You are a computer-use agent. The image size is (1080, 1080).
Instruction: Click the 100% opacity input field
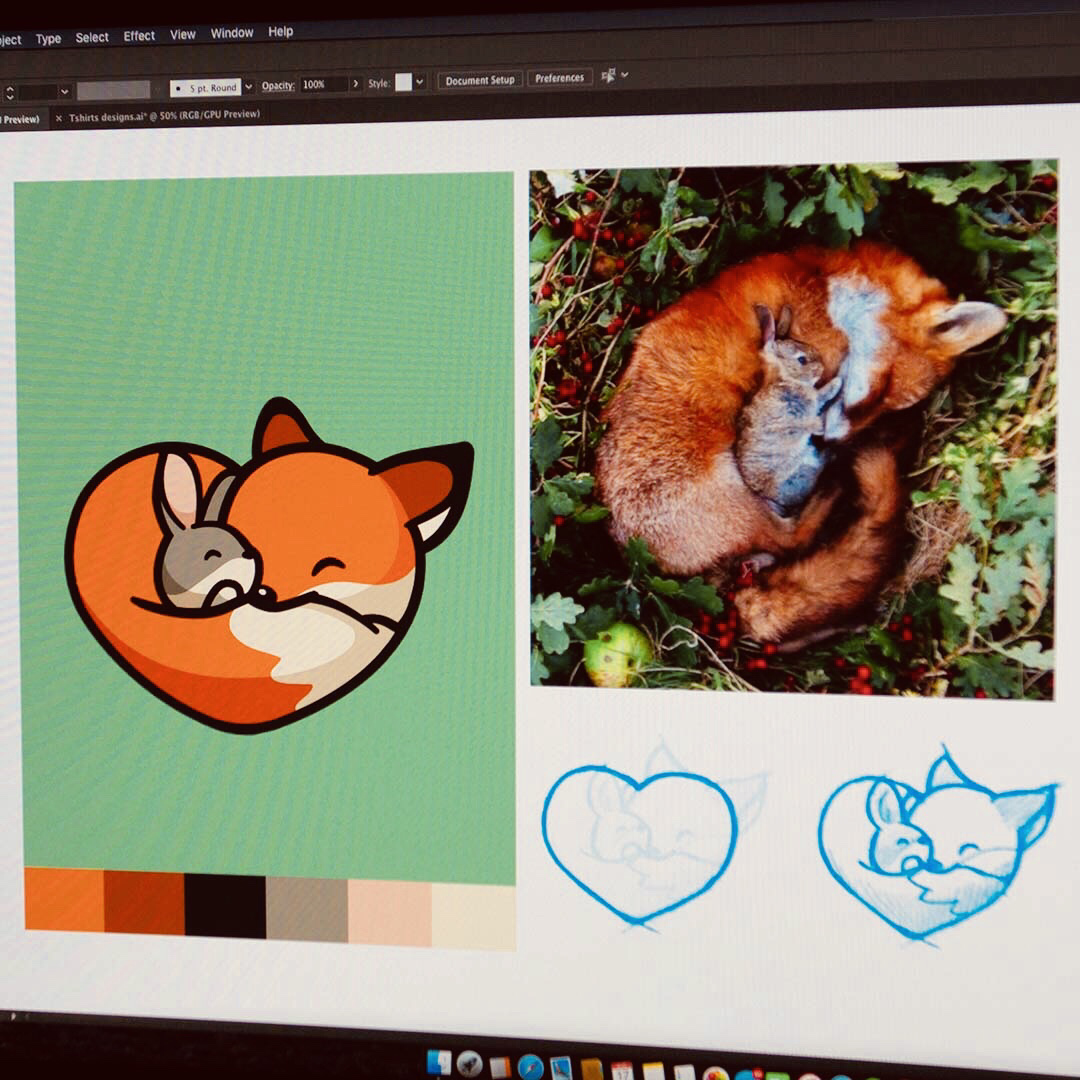point(322,85)
